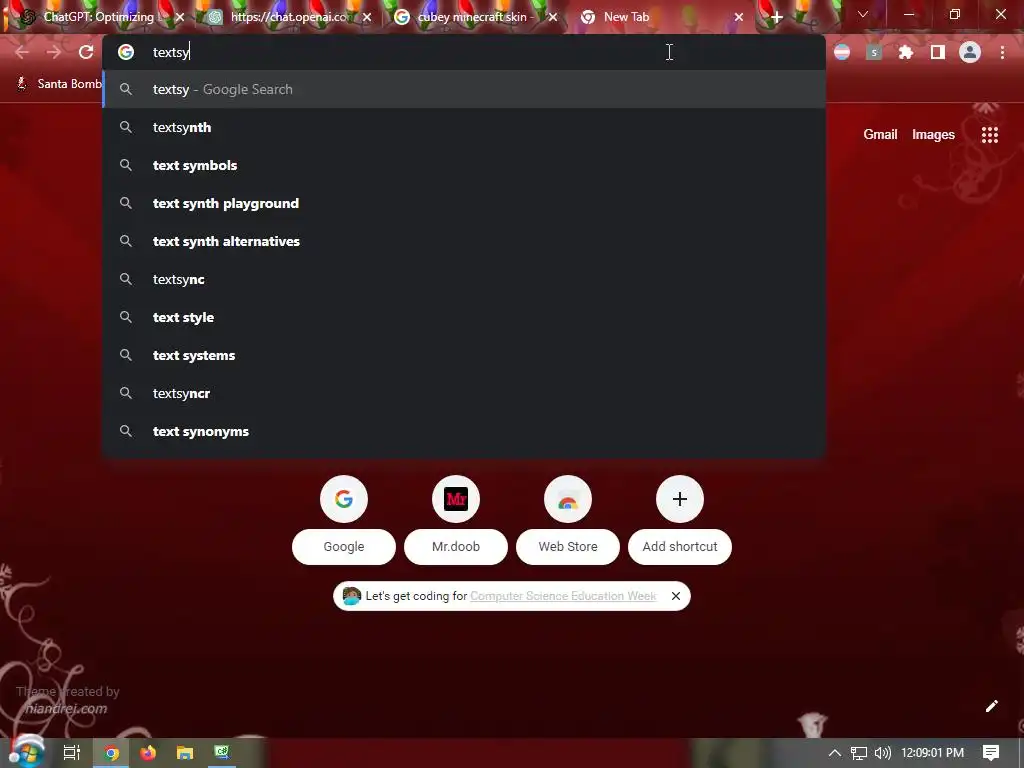Image resolution: width=1024 pixels, height=768 pixels.
Task: Open a new tab with plus button
Action: [x=776, y=17]
